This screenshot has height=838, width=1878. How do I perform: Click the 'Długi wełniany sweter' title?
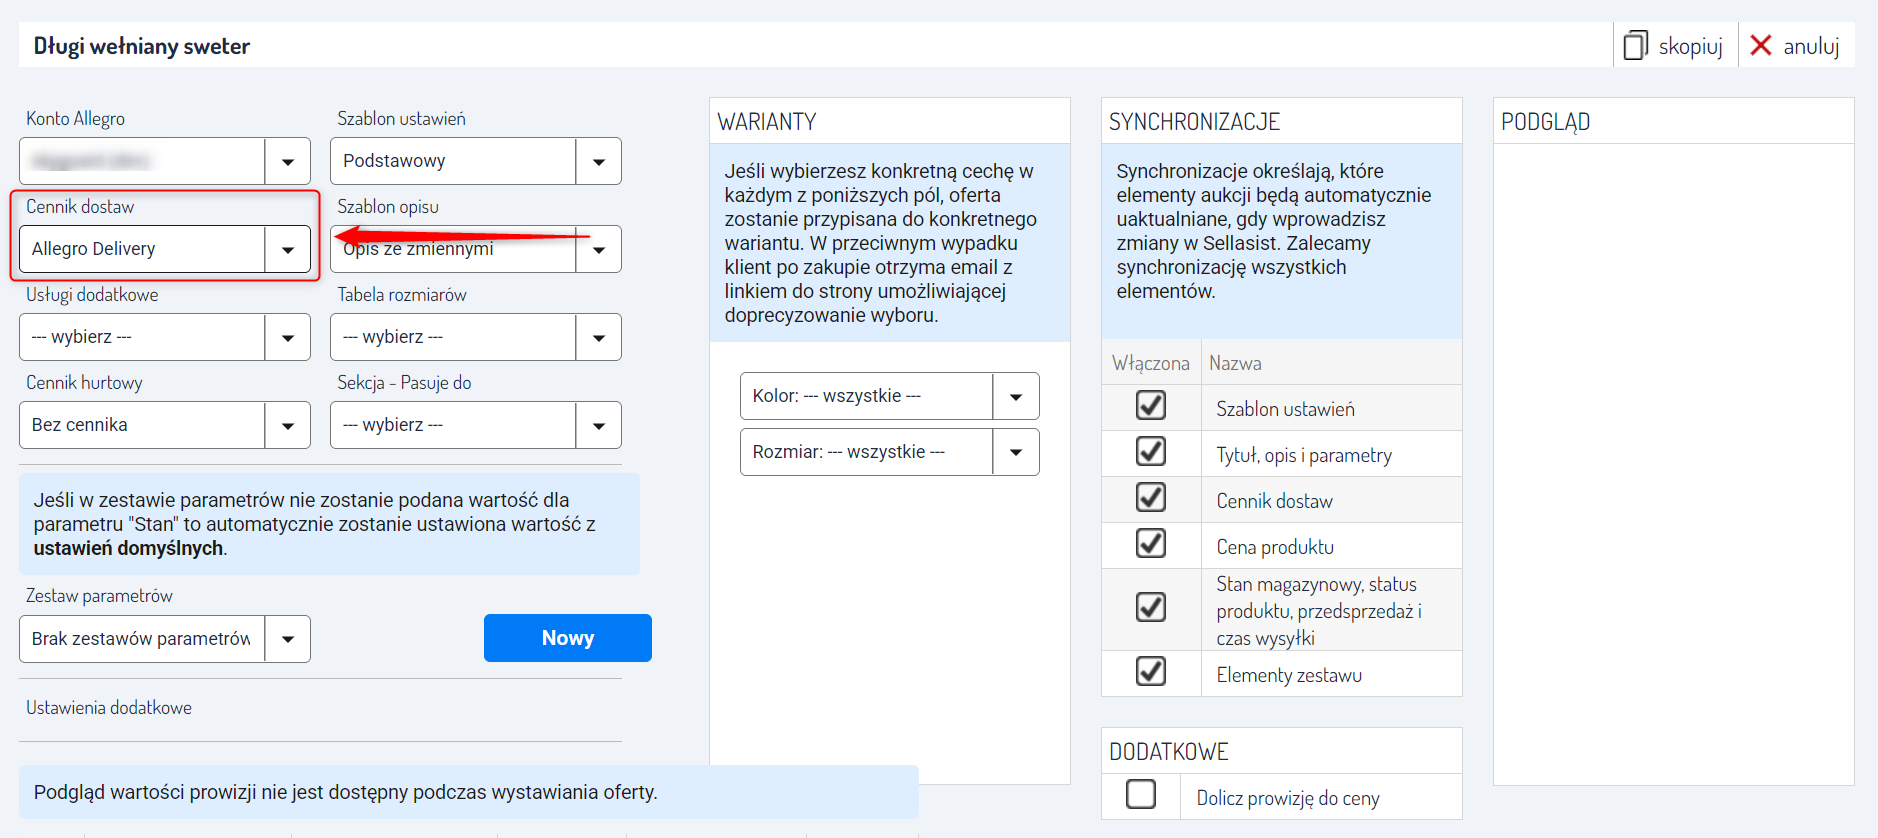coord(142,46)
